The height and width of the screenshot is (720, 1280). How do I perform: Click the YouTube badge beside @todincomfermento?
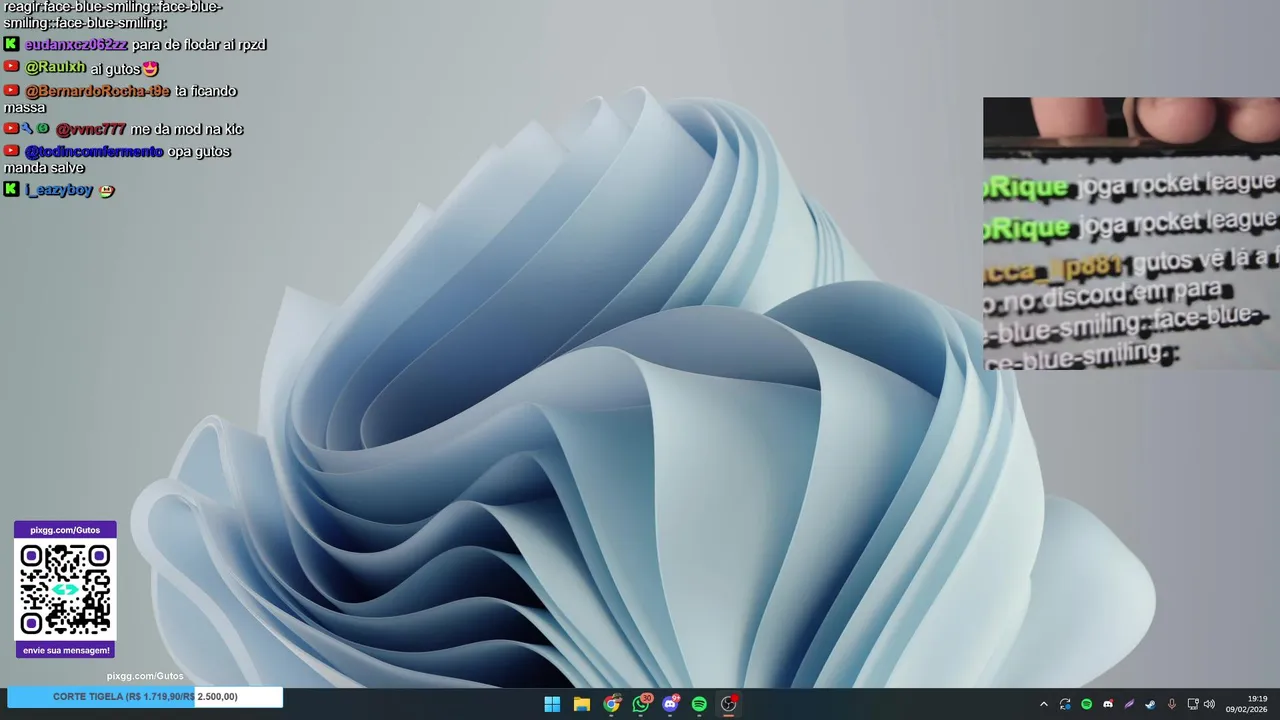[11, 151]
